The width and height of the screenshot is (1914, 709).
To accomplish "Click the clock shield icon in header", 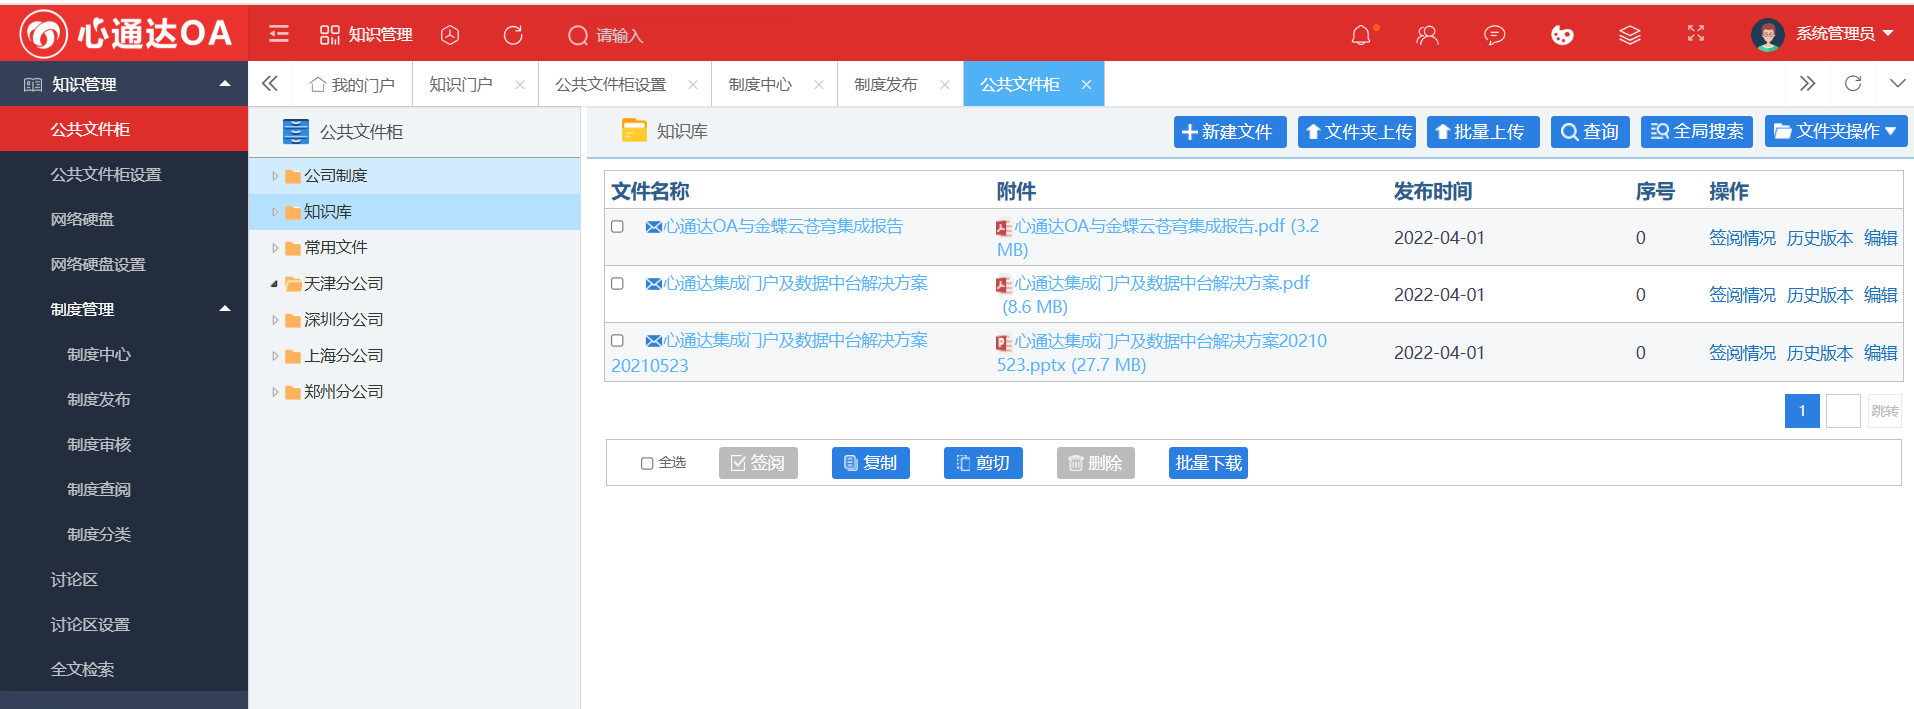I will pos(450,35).
